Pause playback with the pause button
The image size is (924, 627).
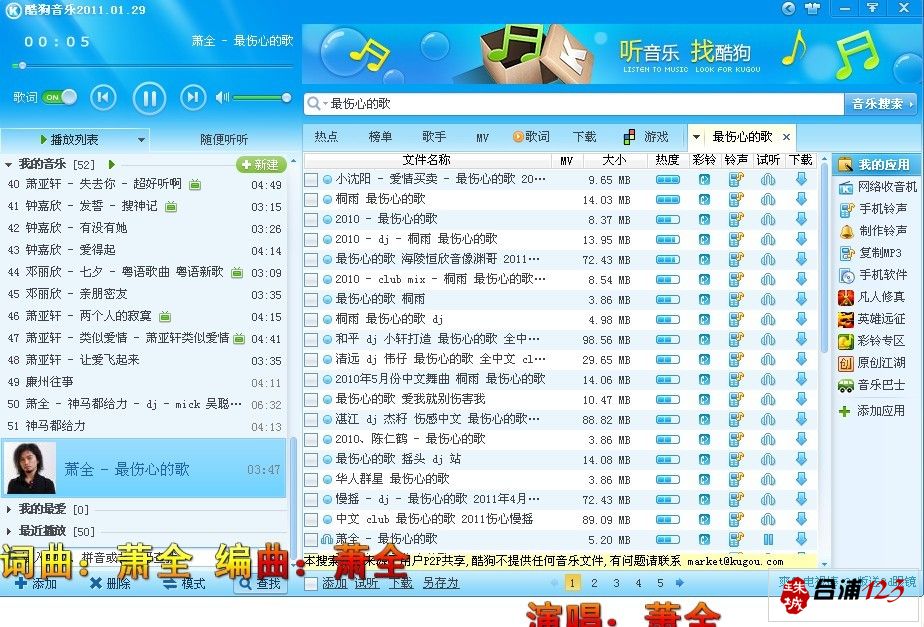[x=149, y=98]
